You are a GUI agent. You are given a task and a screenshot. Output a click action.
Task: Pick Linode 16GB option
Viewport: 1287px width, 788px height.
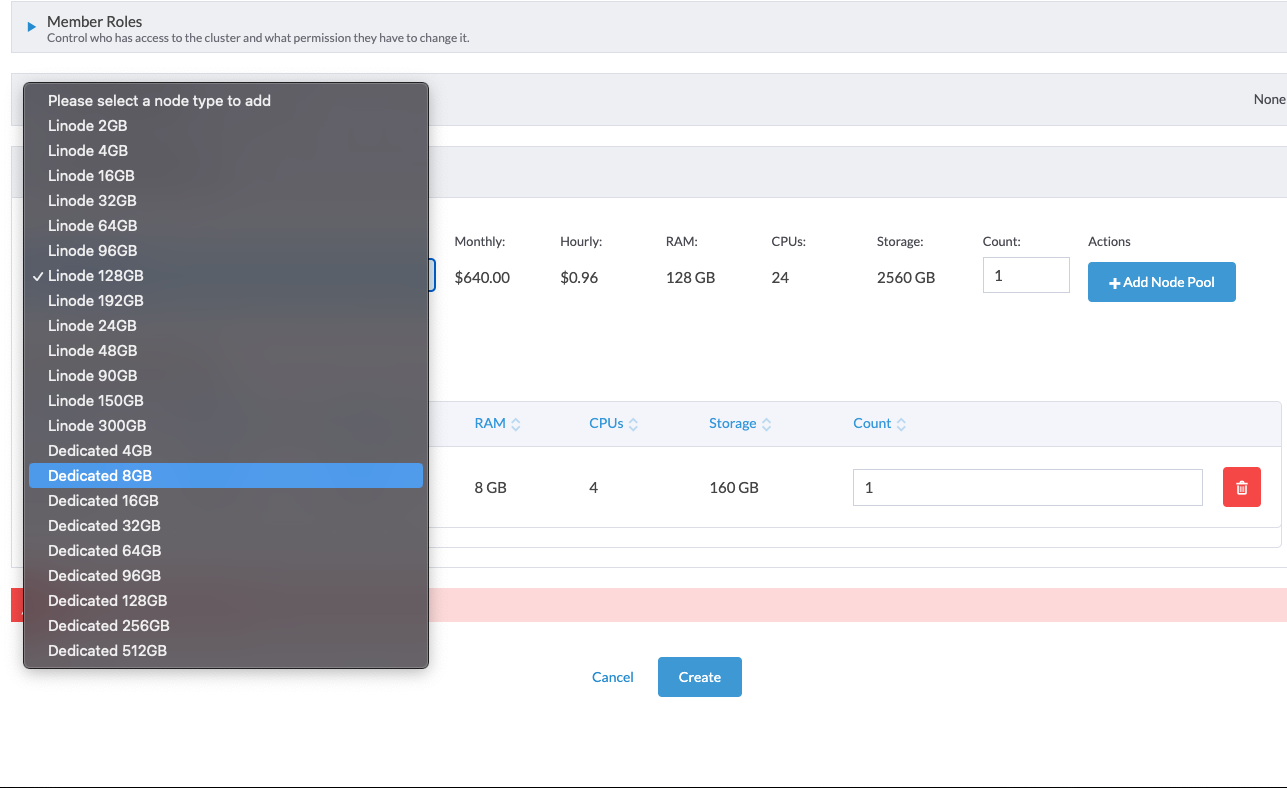point(226,175)
